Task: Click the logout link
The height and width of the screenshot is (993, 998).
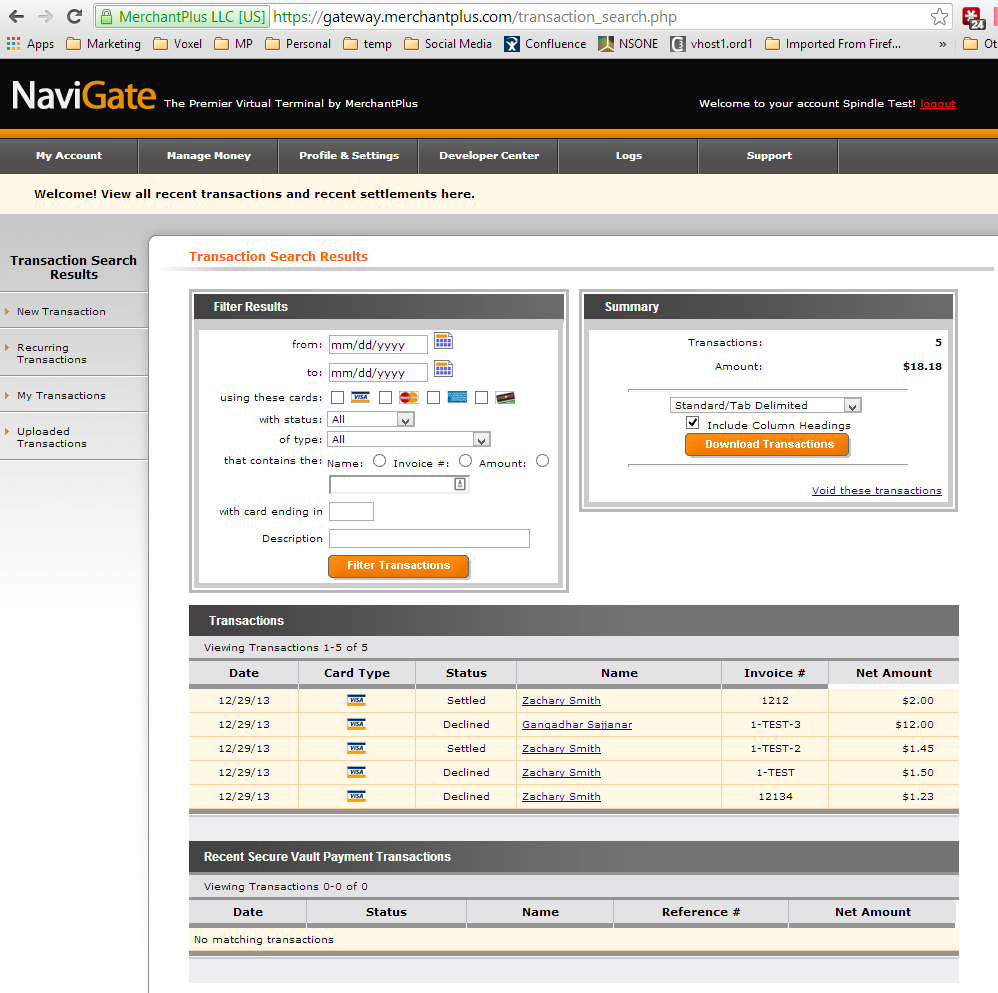Action: (x=938, y=104)
